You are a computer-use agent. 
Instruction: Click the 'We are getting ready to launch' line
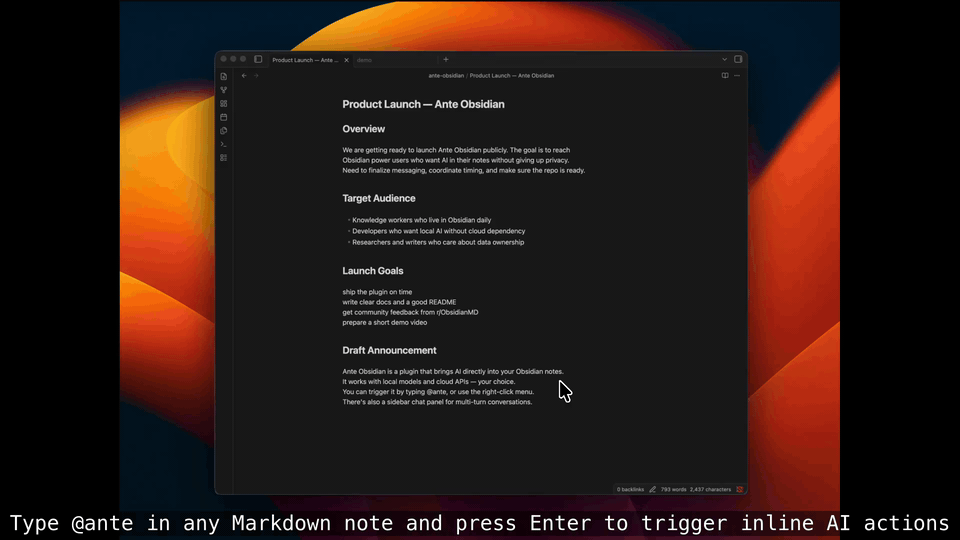click(456, 150)
